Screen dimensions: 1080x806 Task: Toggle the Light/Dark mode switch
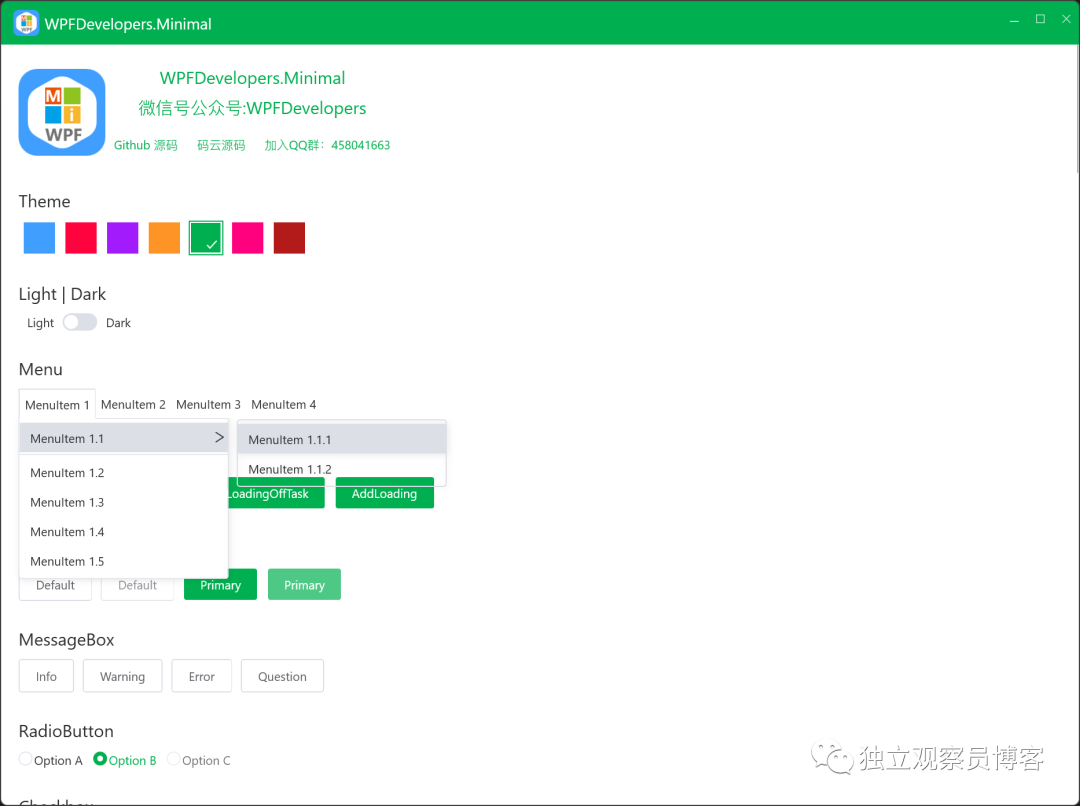click(x=80, y=322)
